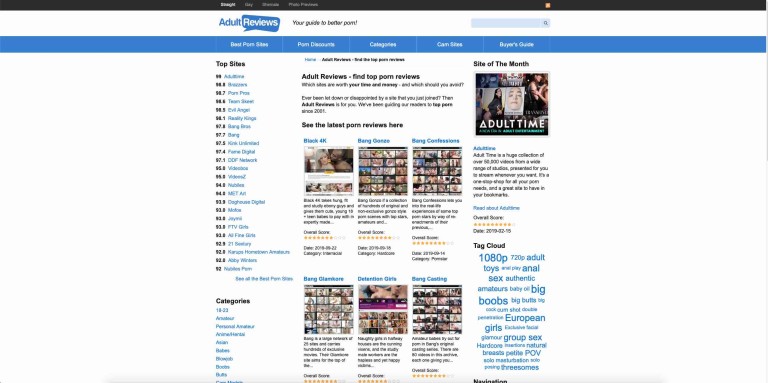The image size is (768, 383).
Task: Select the 720p tag in Tag Cloud
Action: click(517, 258)
